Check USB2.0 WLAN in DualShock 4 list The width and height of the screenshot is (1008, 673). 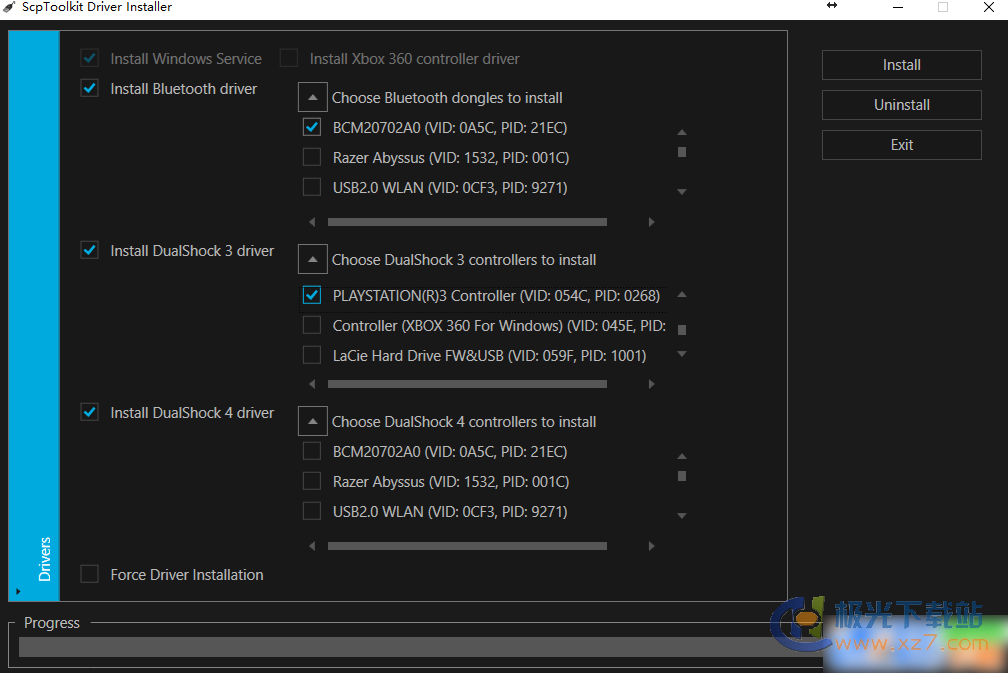click(x=312, y=511)
